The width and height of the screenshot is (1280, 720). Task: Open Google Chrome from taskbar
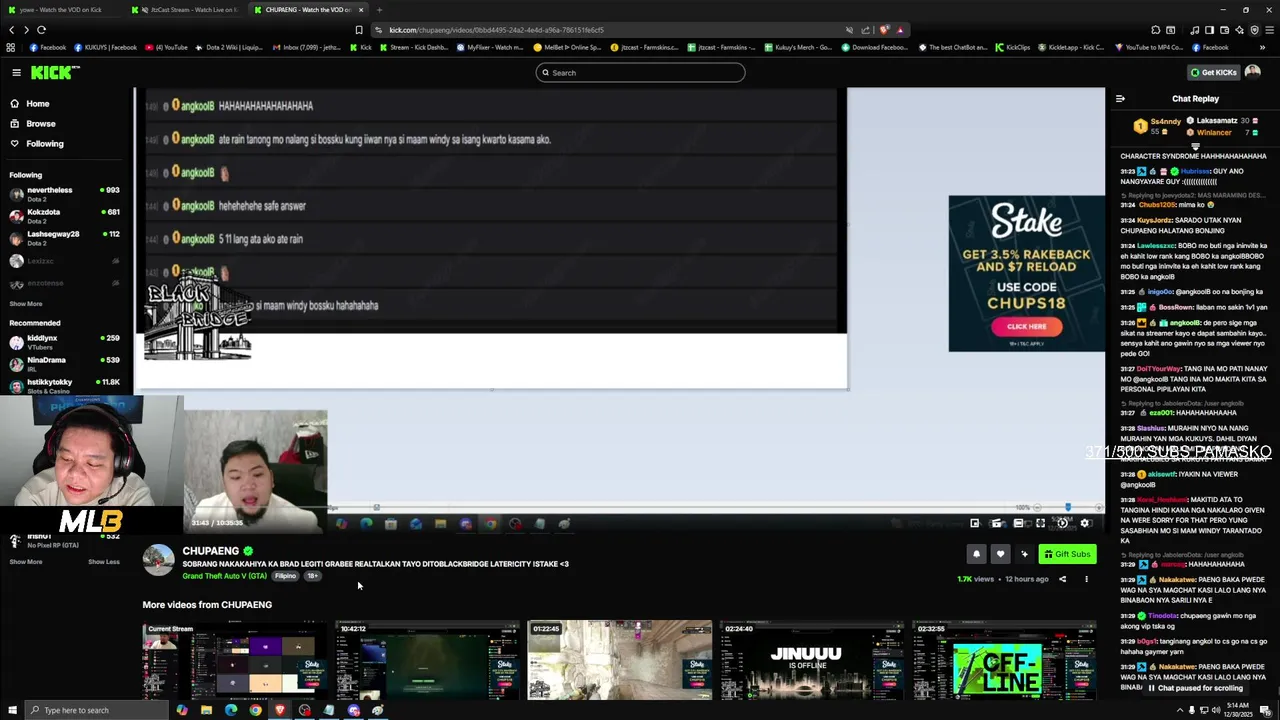255,710
